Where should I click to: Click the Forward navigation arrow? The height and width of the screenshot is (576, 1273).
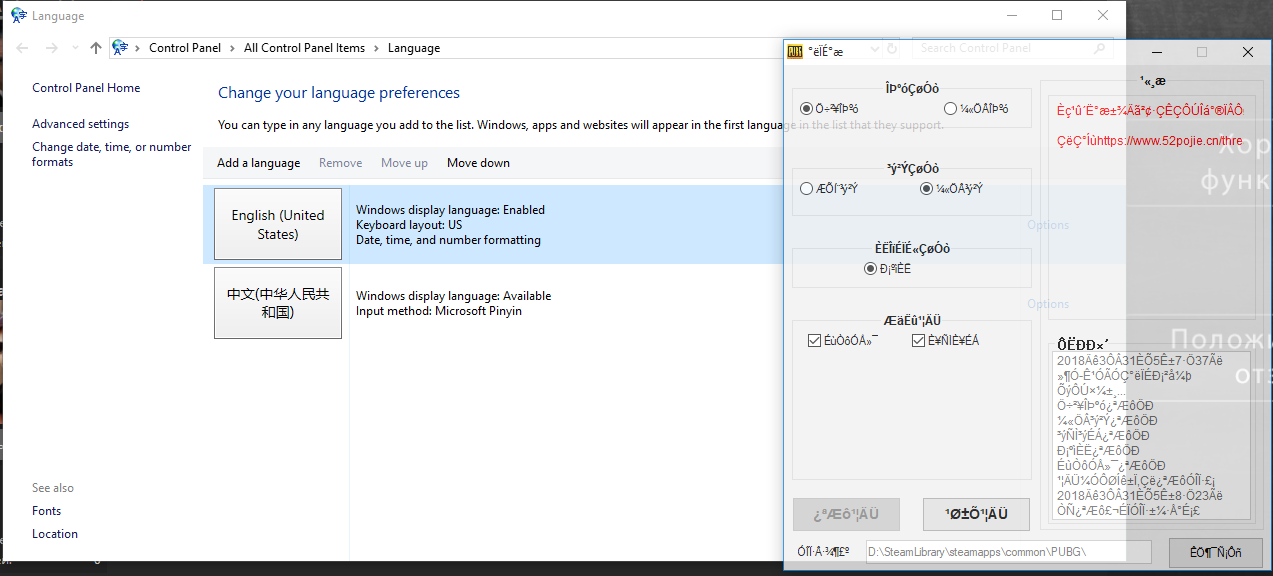[52, 48]
